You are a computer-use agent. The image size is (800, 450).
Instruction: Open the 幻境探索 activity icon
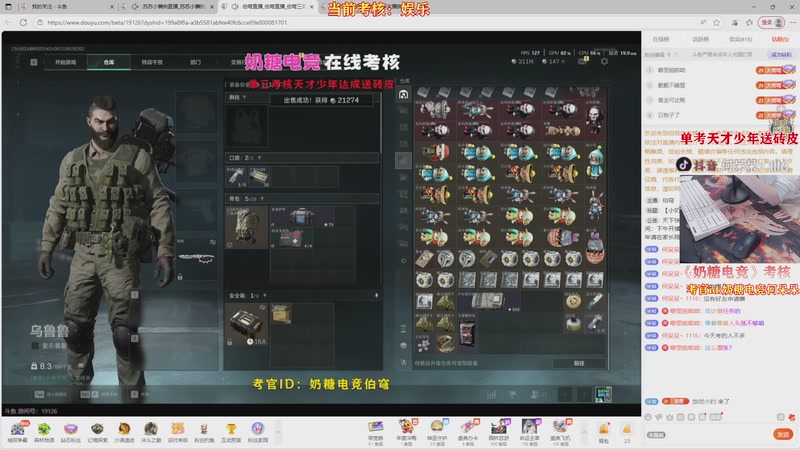point(97,432)
